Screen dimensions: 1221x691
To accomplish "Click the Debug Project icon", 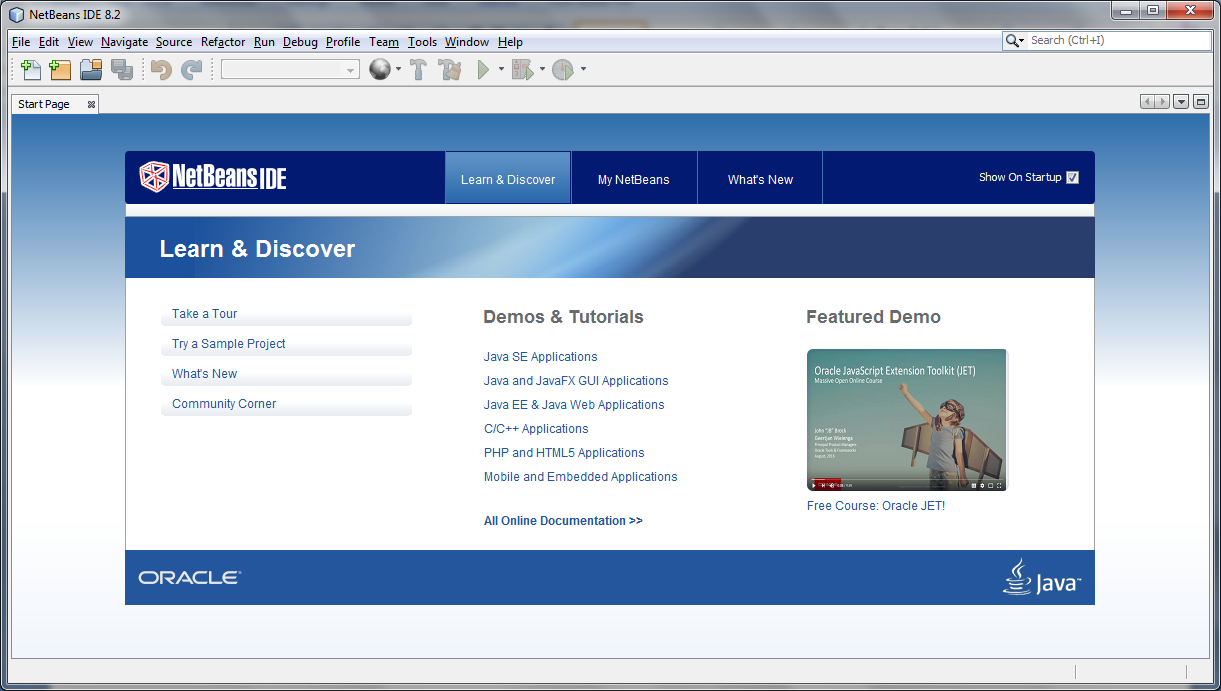I will 523,70.
